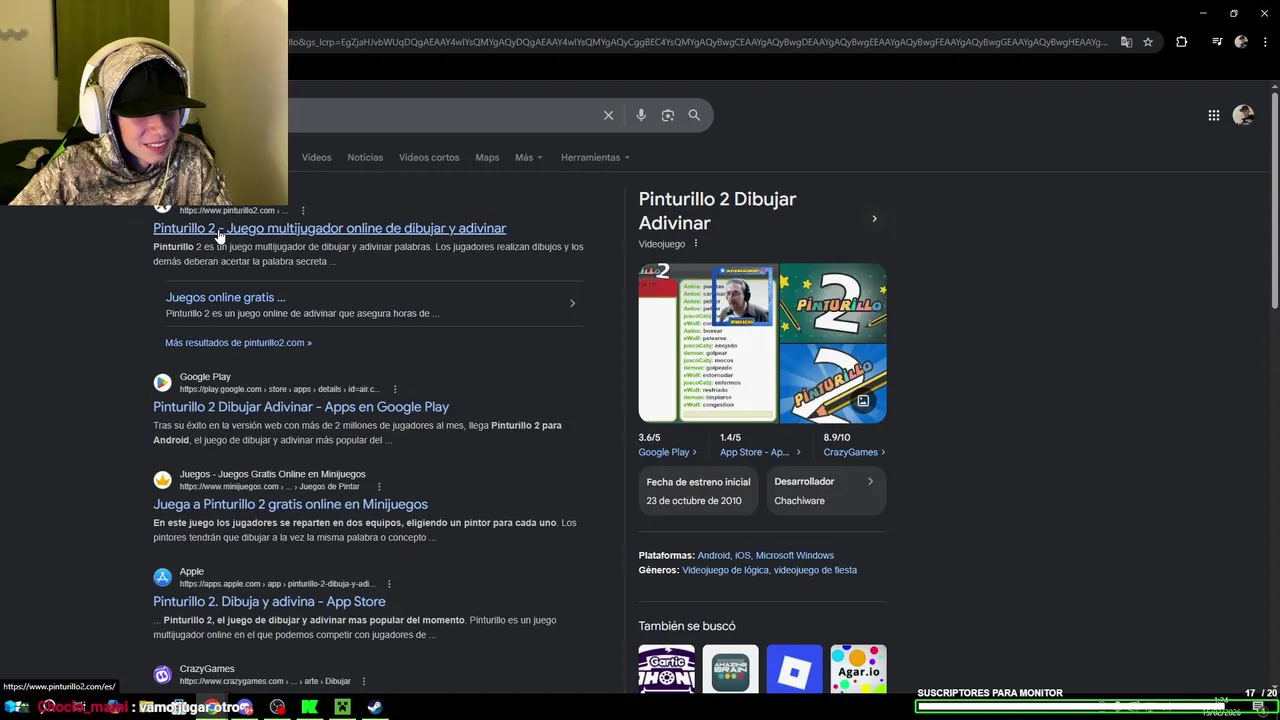Click the page vertical scrollbar
The image size is (1280, 720).
coord(1274,200)
